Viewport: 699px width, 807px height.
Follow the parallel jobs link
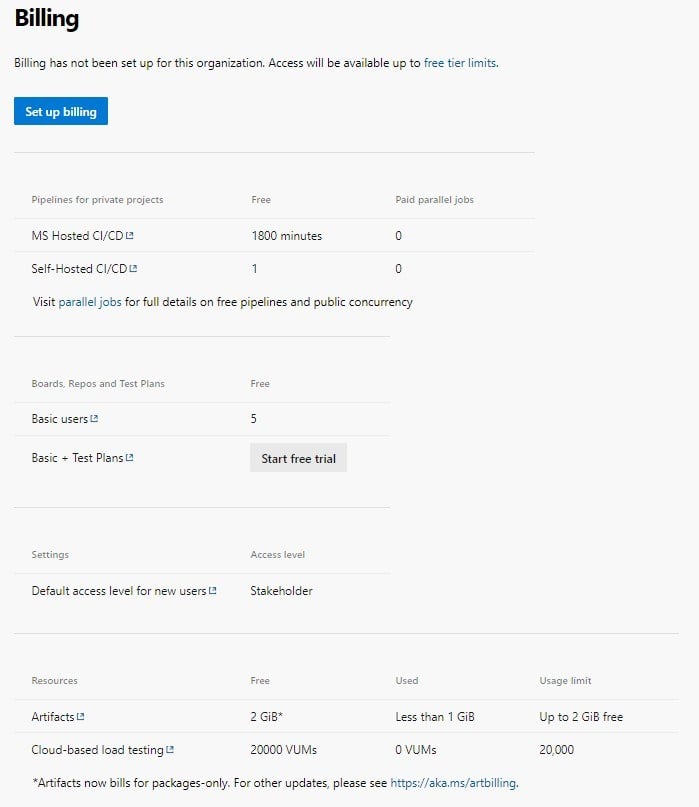(90, 302)
